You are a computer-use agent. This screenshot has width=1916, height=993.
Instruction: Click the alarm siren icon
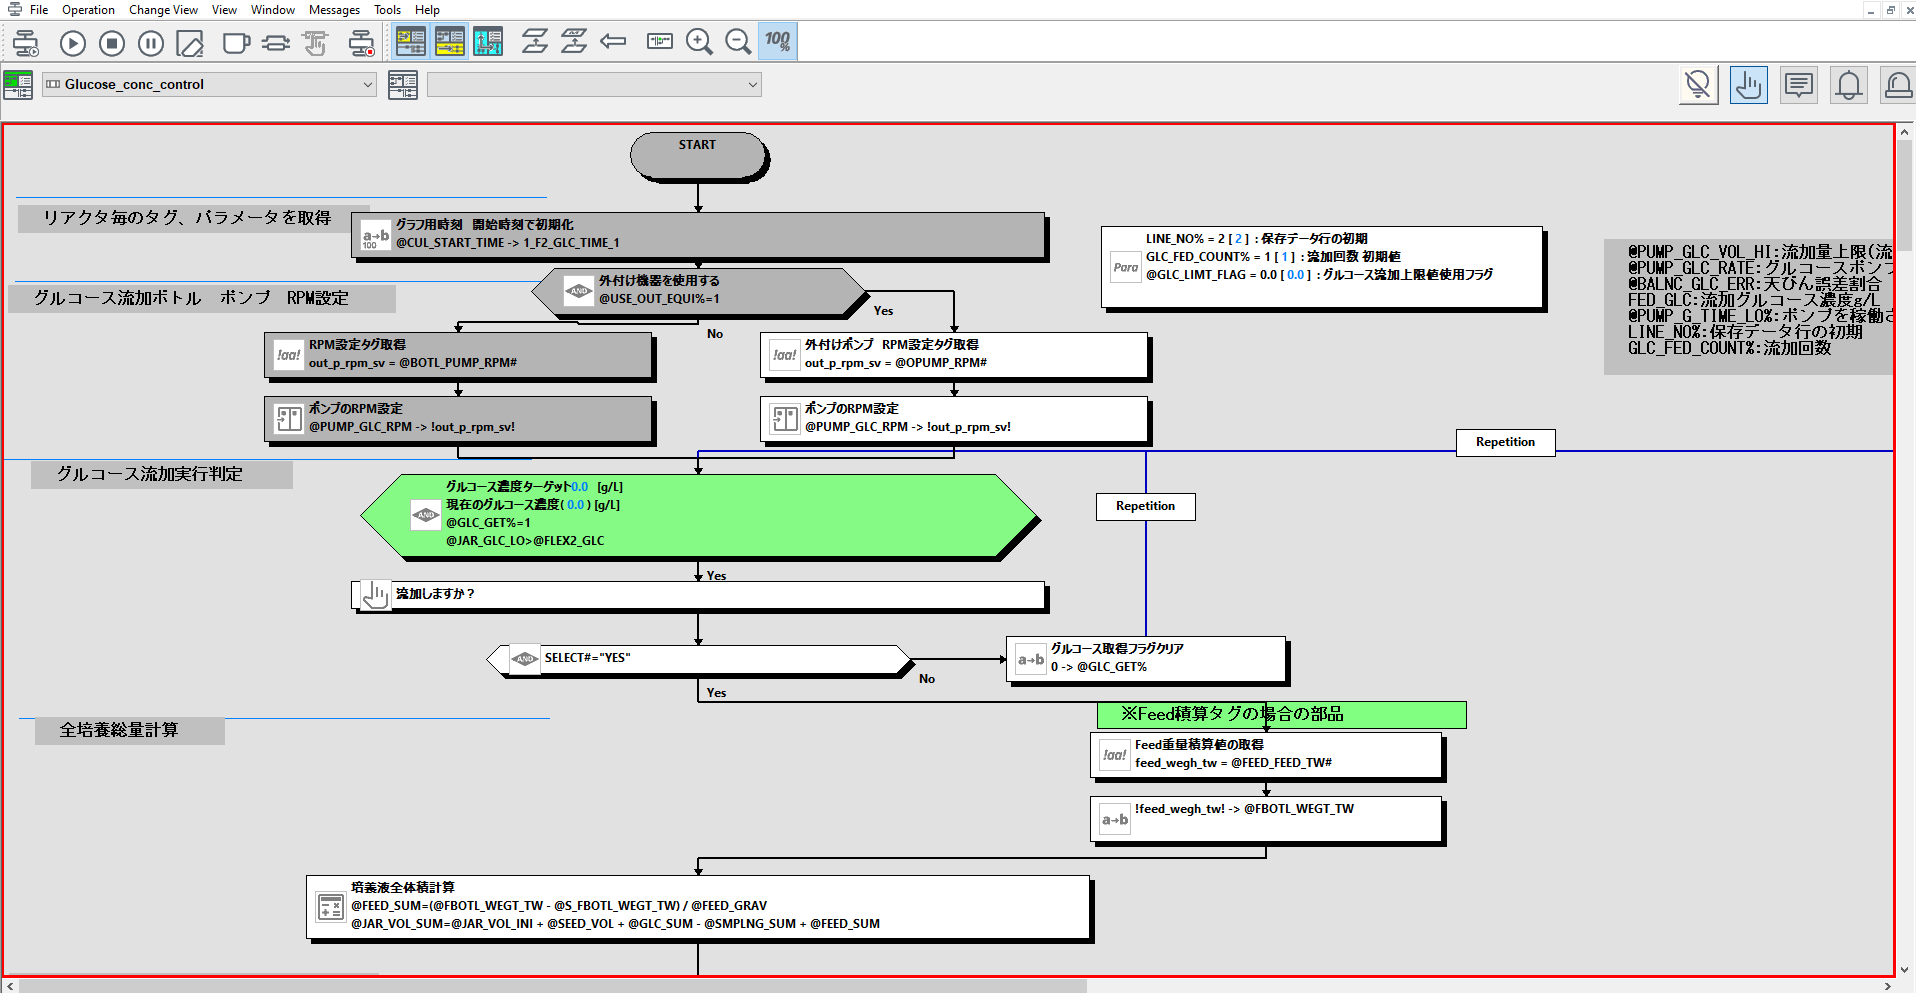coord(1898,85)
